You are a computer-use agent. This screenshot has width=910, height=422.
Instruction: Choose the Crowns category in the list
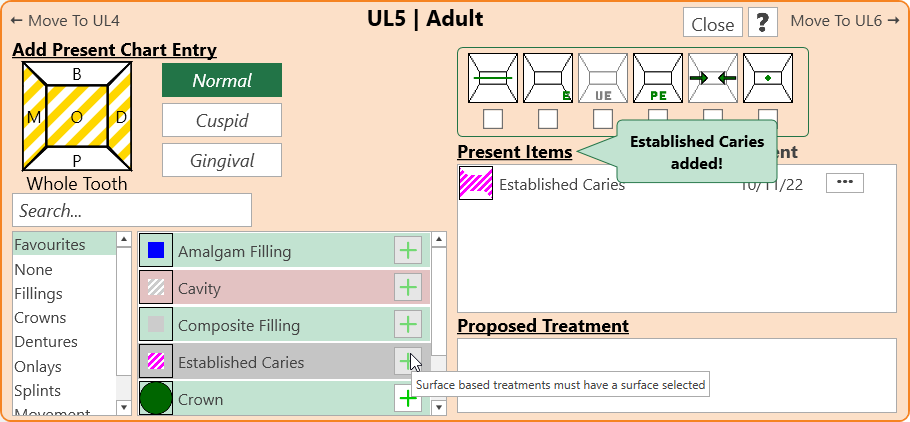click(40, 318)
